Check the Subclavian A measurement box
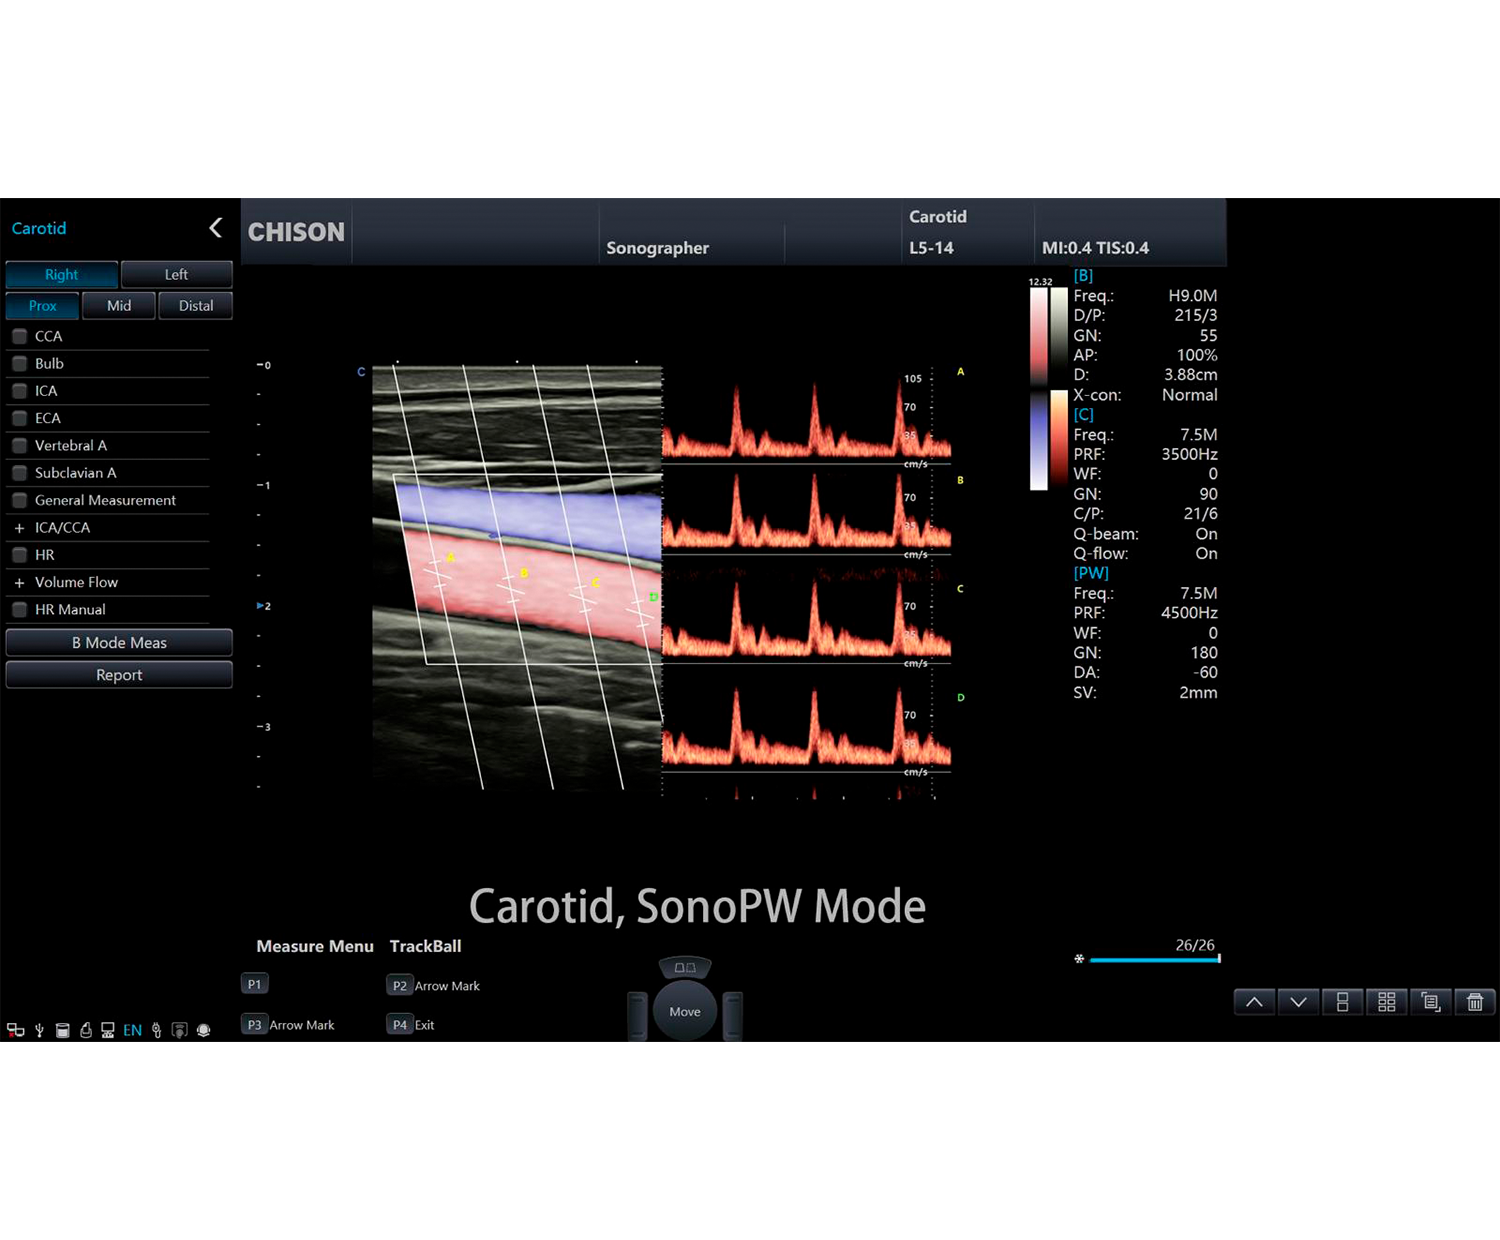The height and width of the screenshot is (1240, 1500). pos(19,473)
